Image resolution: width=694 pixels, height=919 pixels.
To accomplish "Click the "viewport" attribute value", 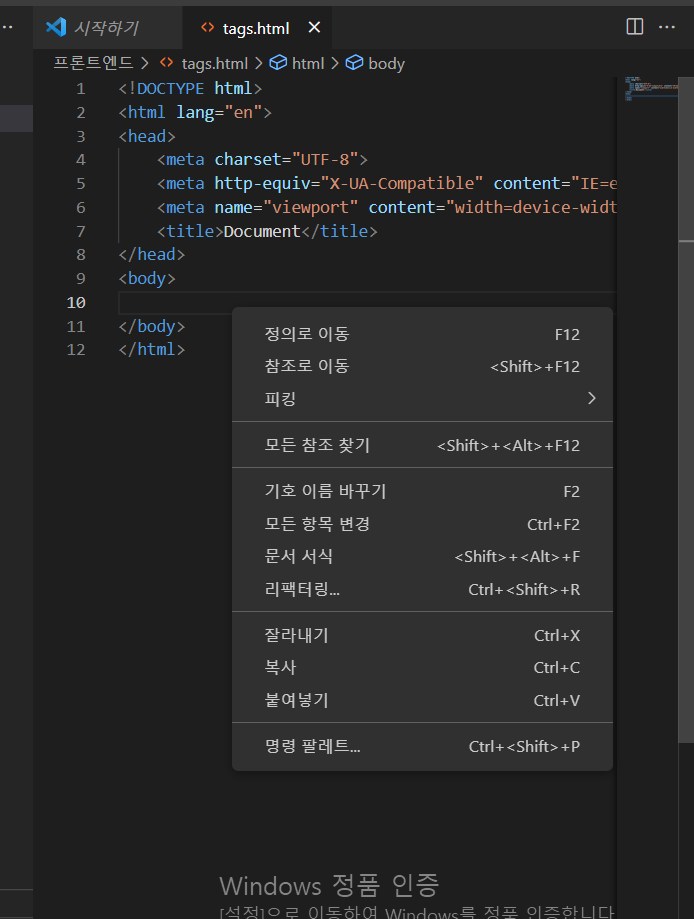I will (311, 207).
